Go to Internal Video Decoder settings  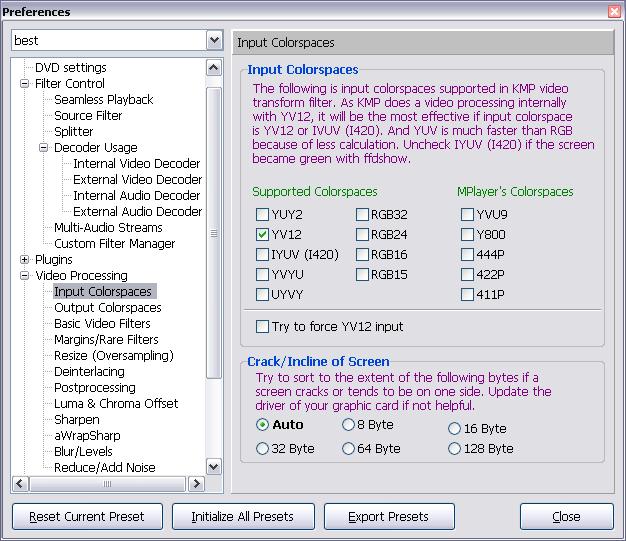[x=136, y=164]
